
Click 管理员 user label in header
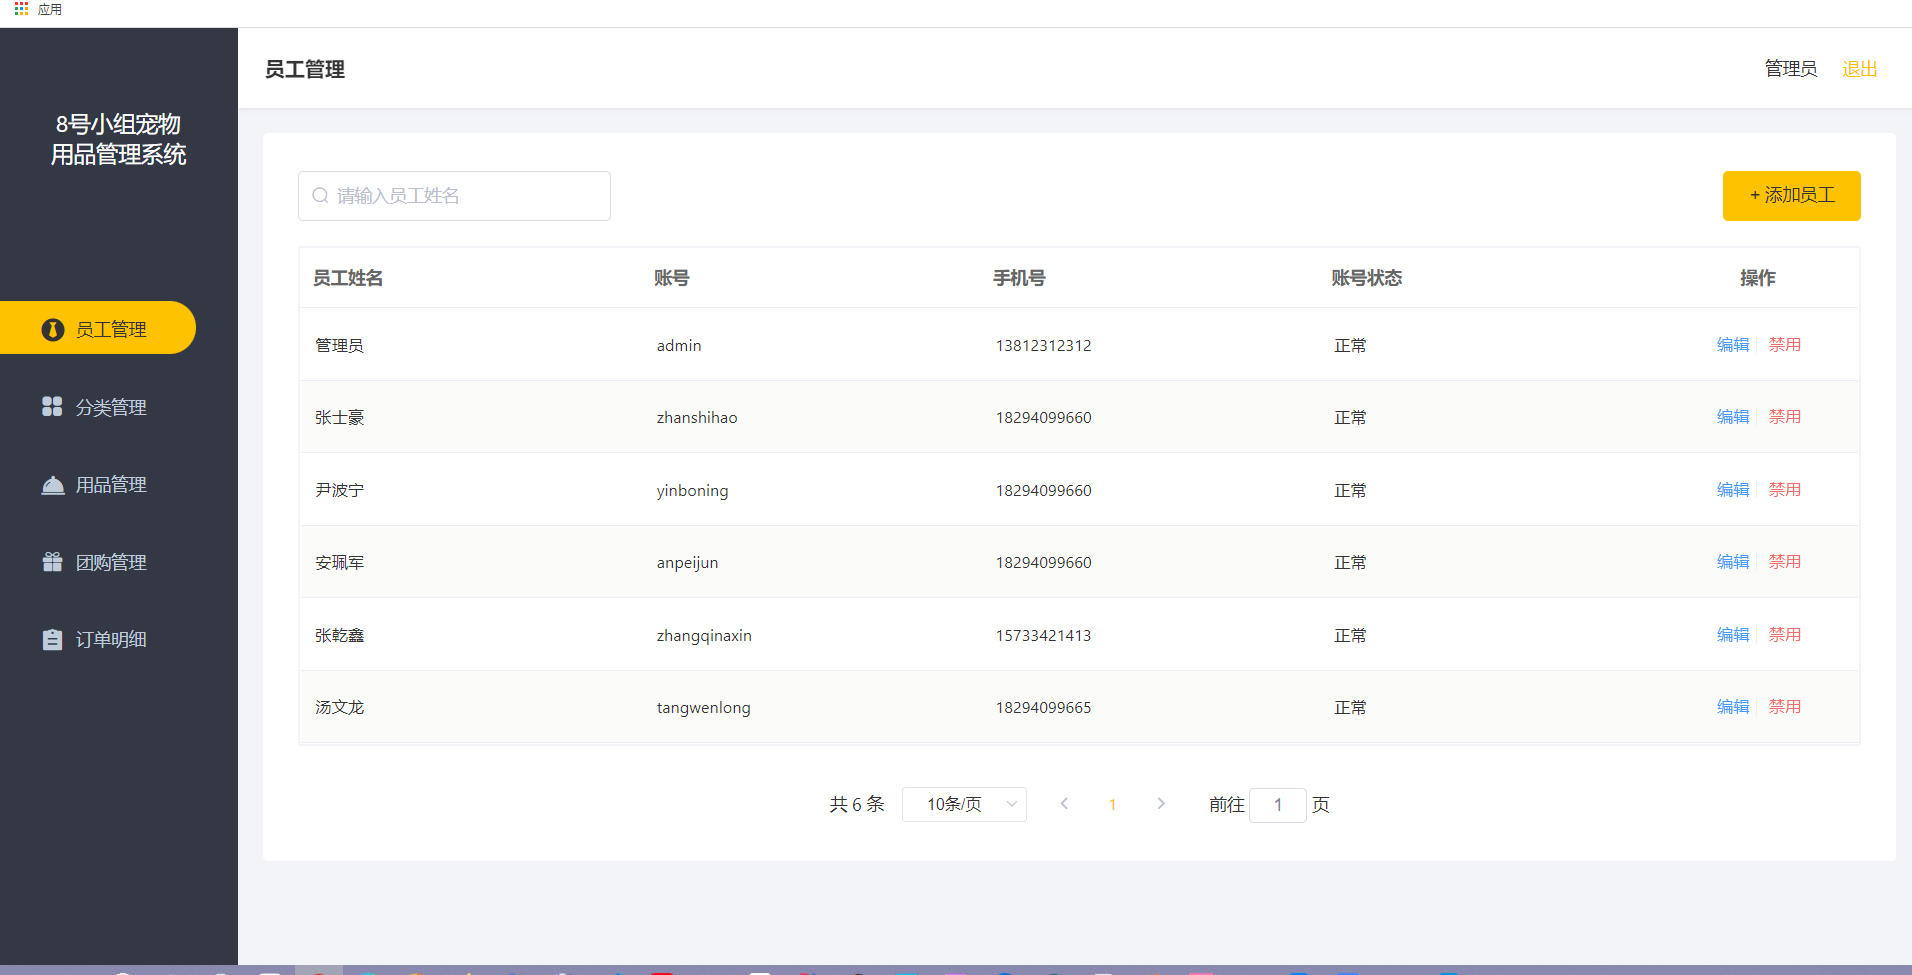coord(1790,69)
